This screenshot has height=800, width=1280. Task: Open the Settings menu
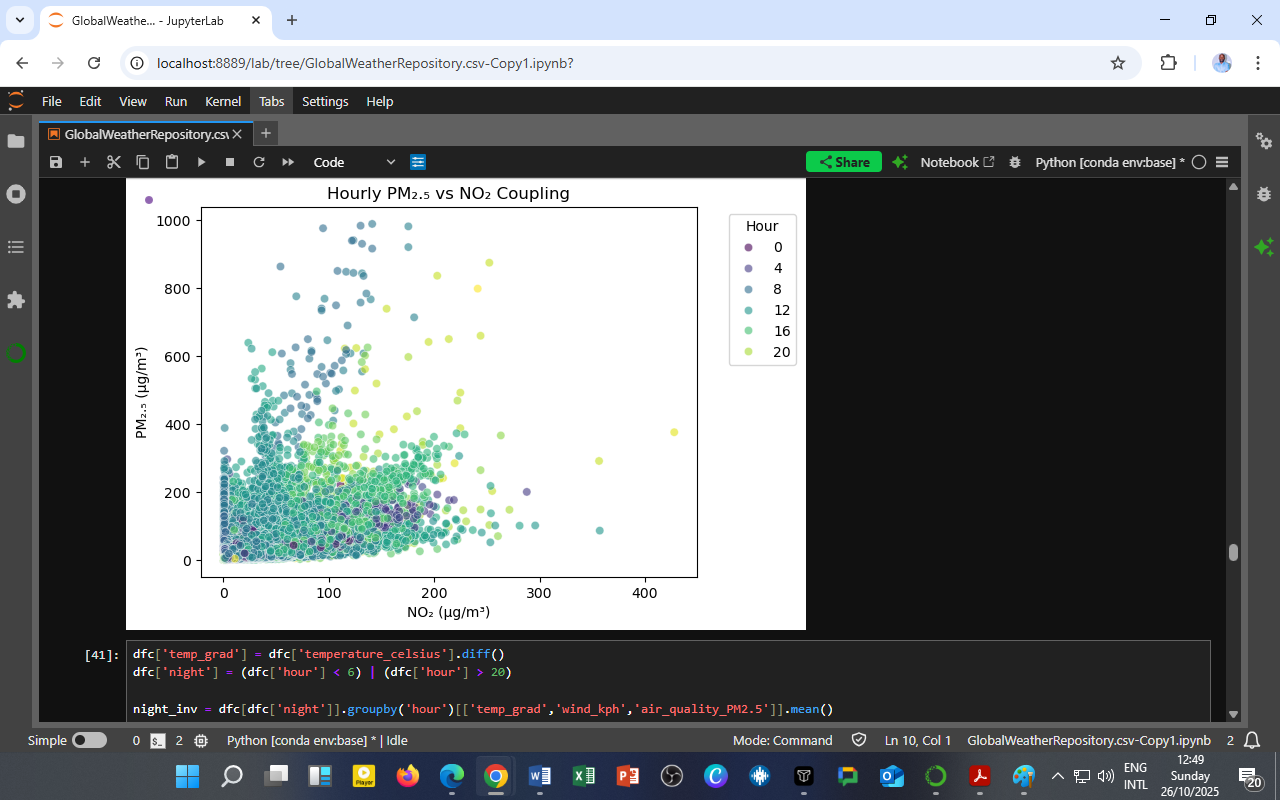coord(325,101)
